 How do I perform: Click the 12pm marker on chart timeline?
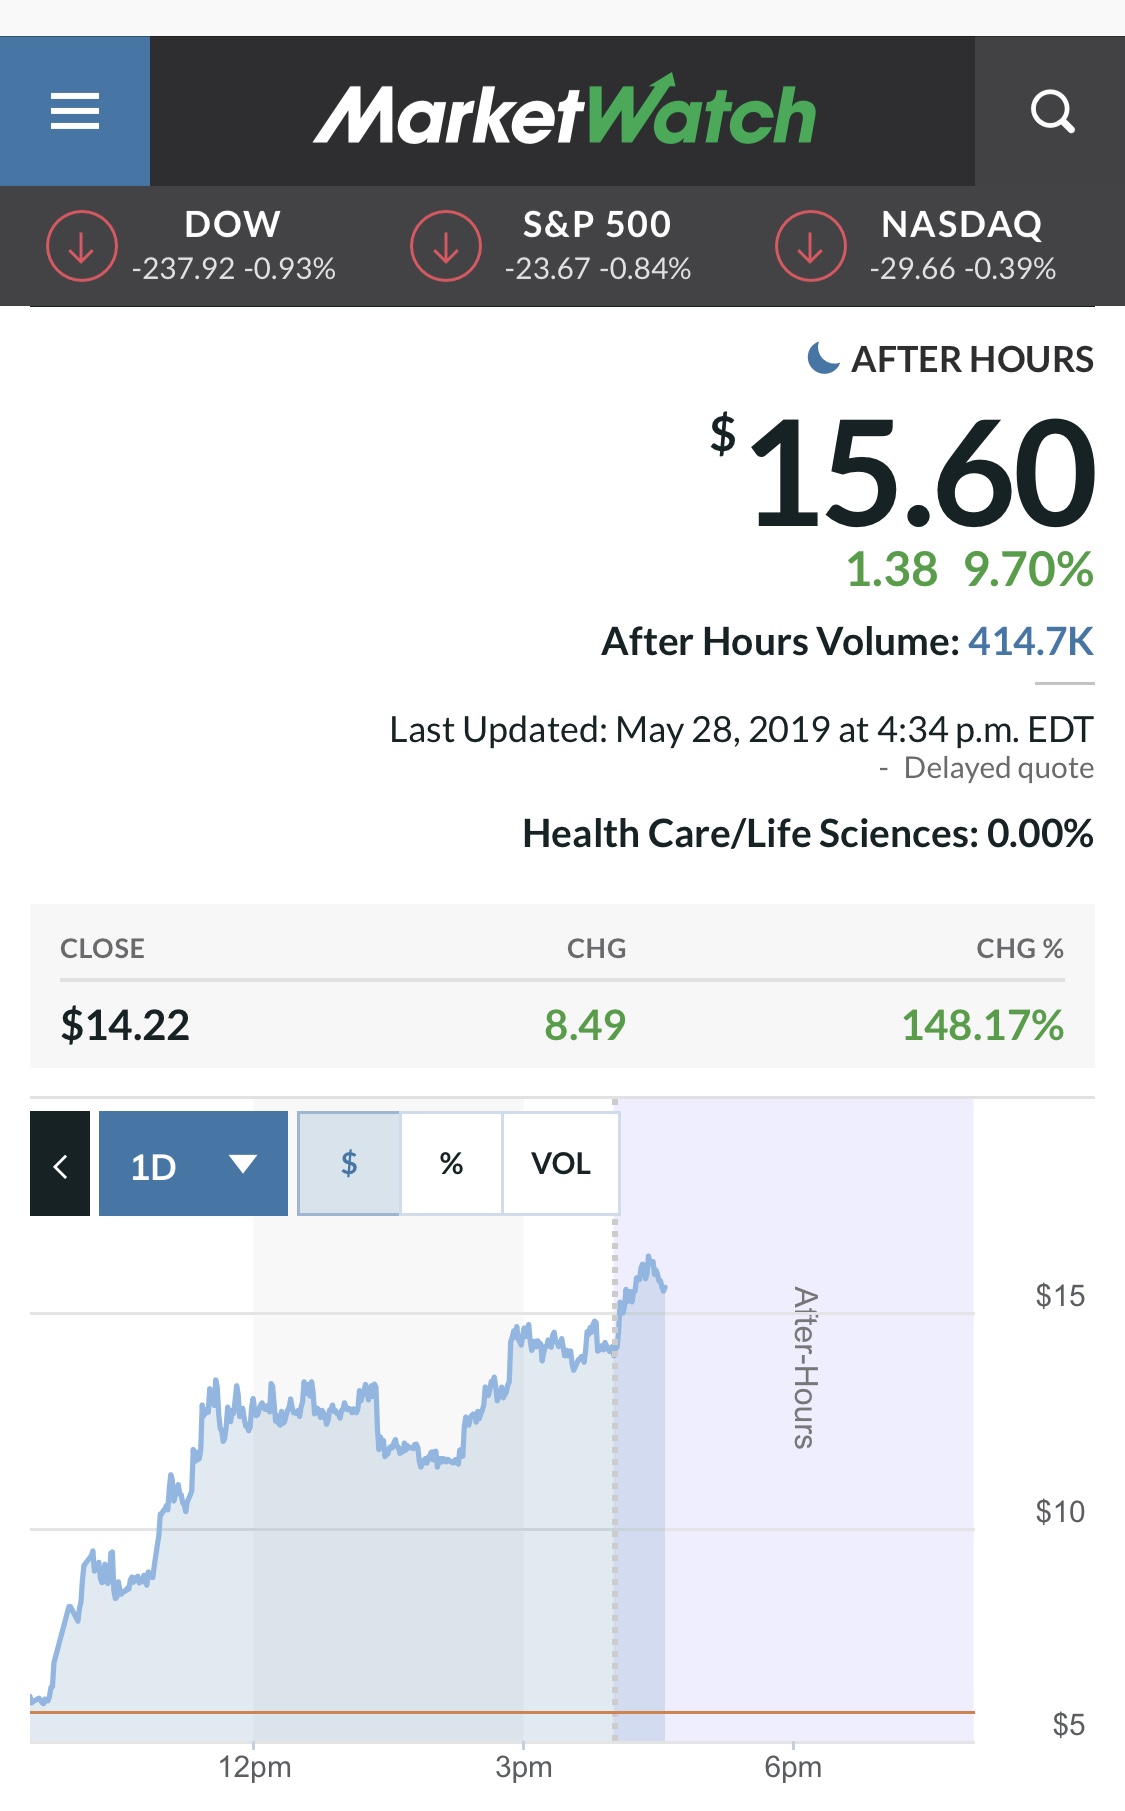(x=254, y=1766)
